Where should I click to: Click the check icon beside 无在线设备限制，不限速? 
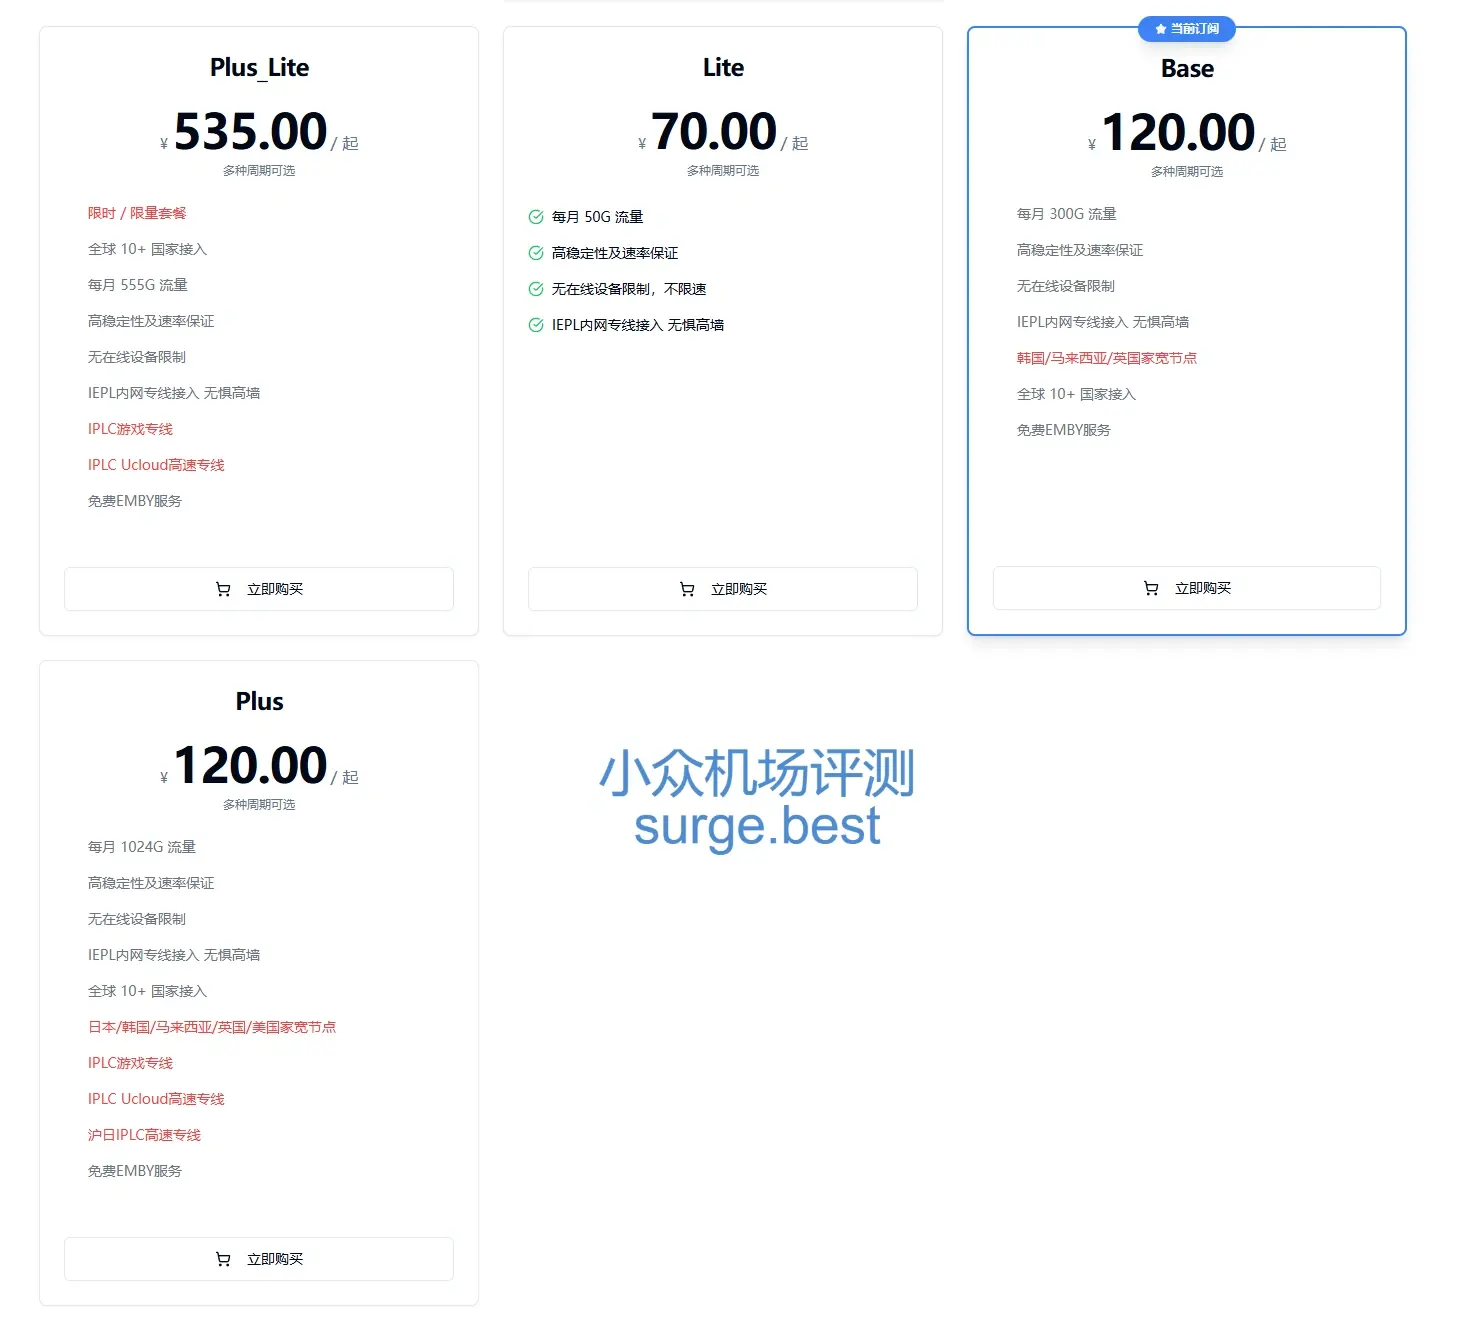[536, 289]
